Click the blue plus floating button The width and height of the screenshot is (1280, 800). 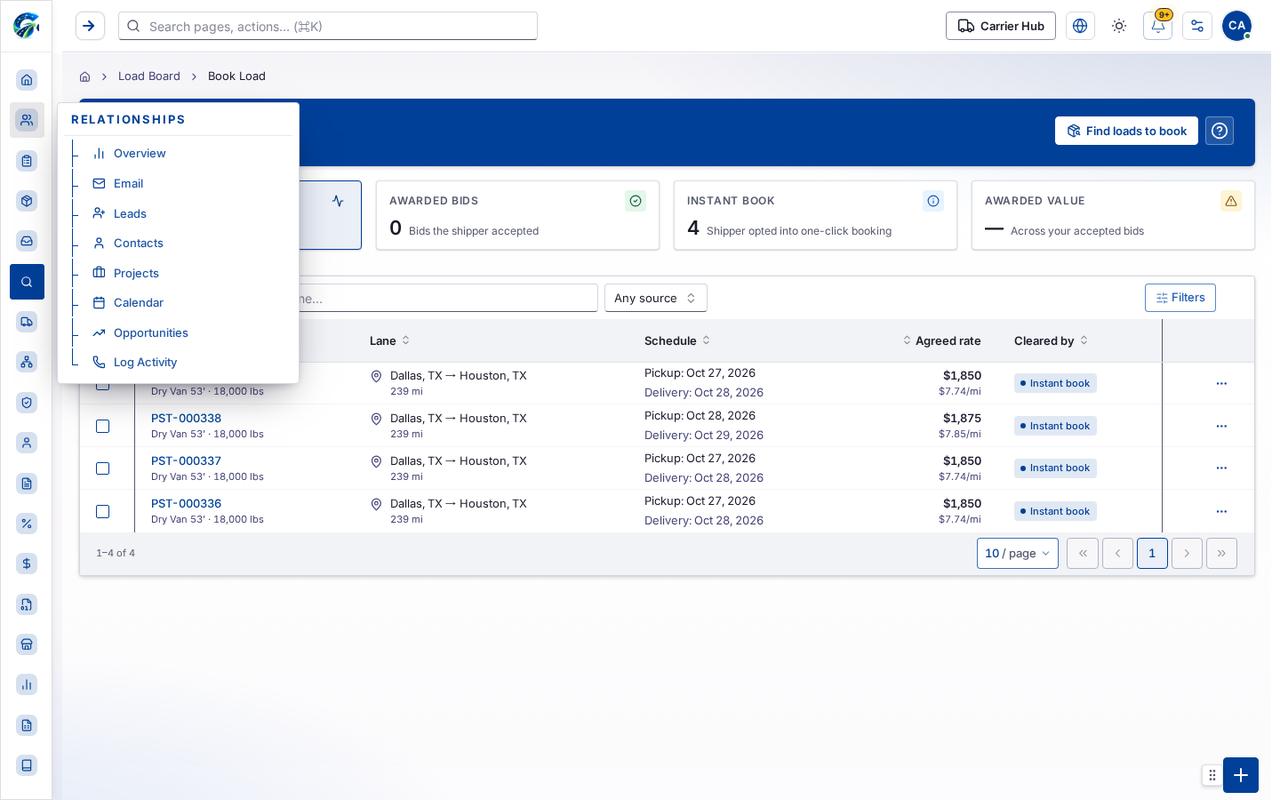(x=1240, y=775)
